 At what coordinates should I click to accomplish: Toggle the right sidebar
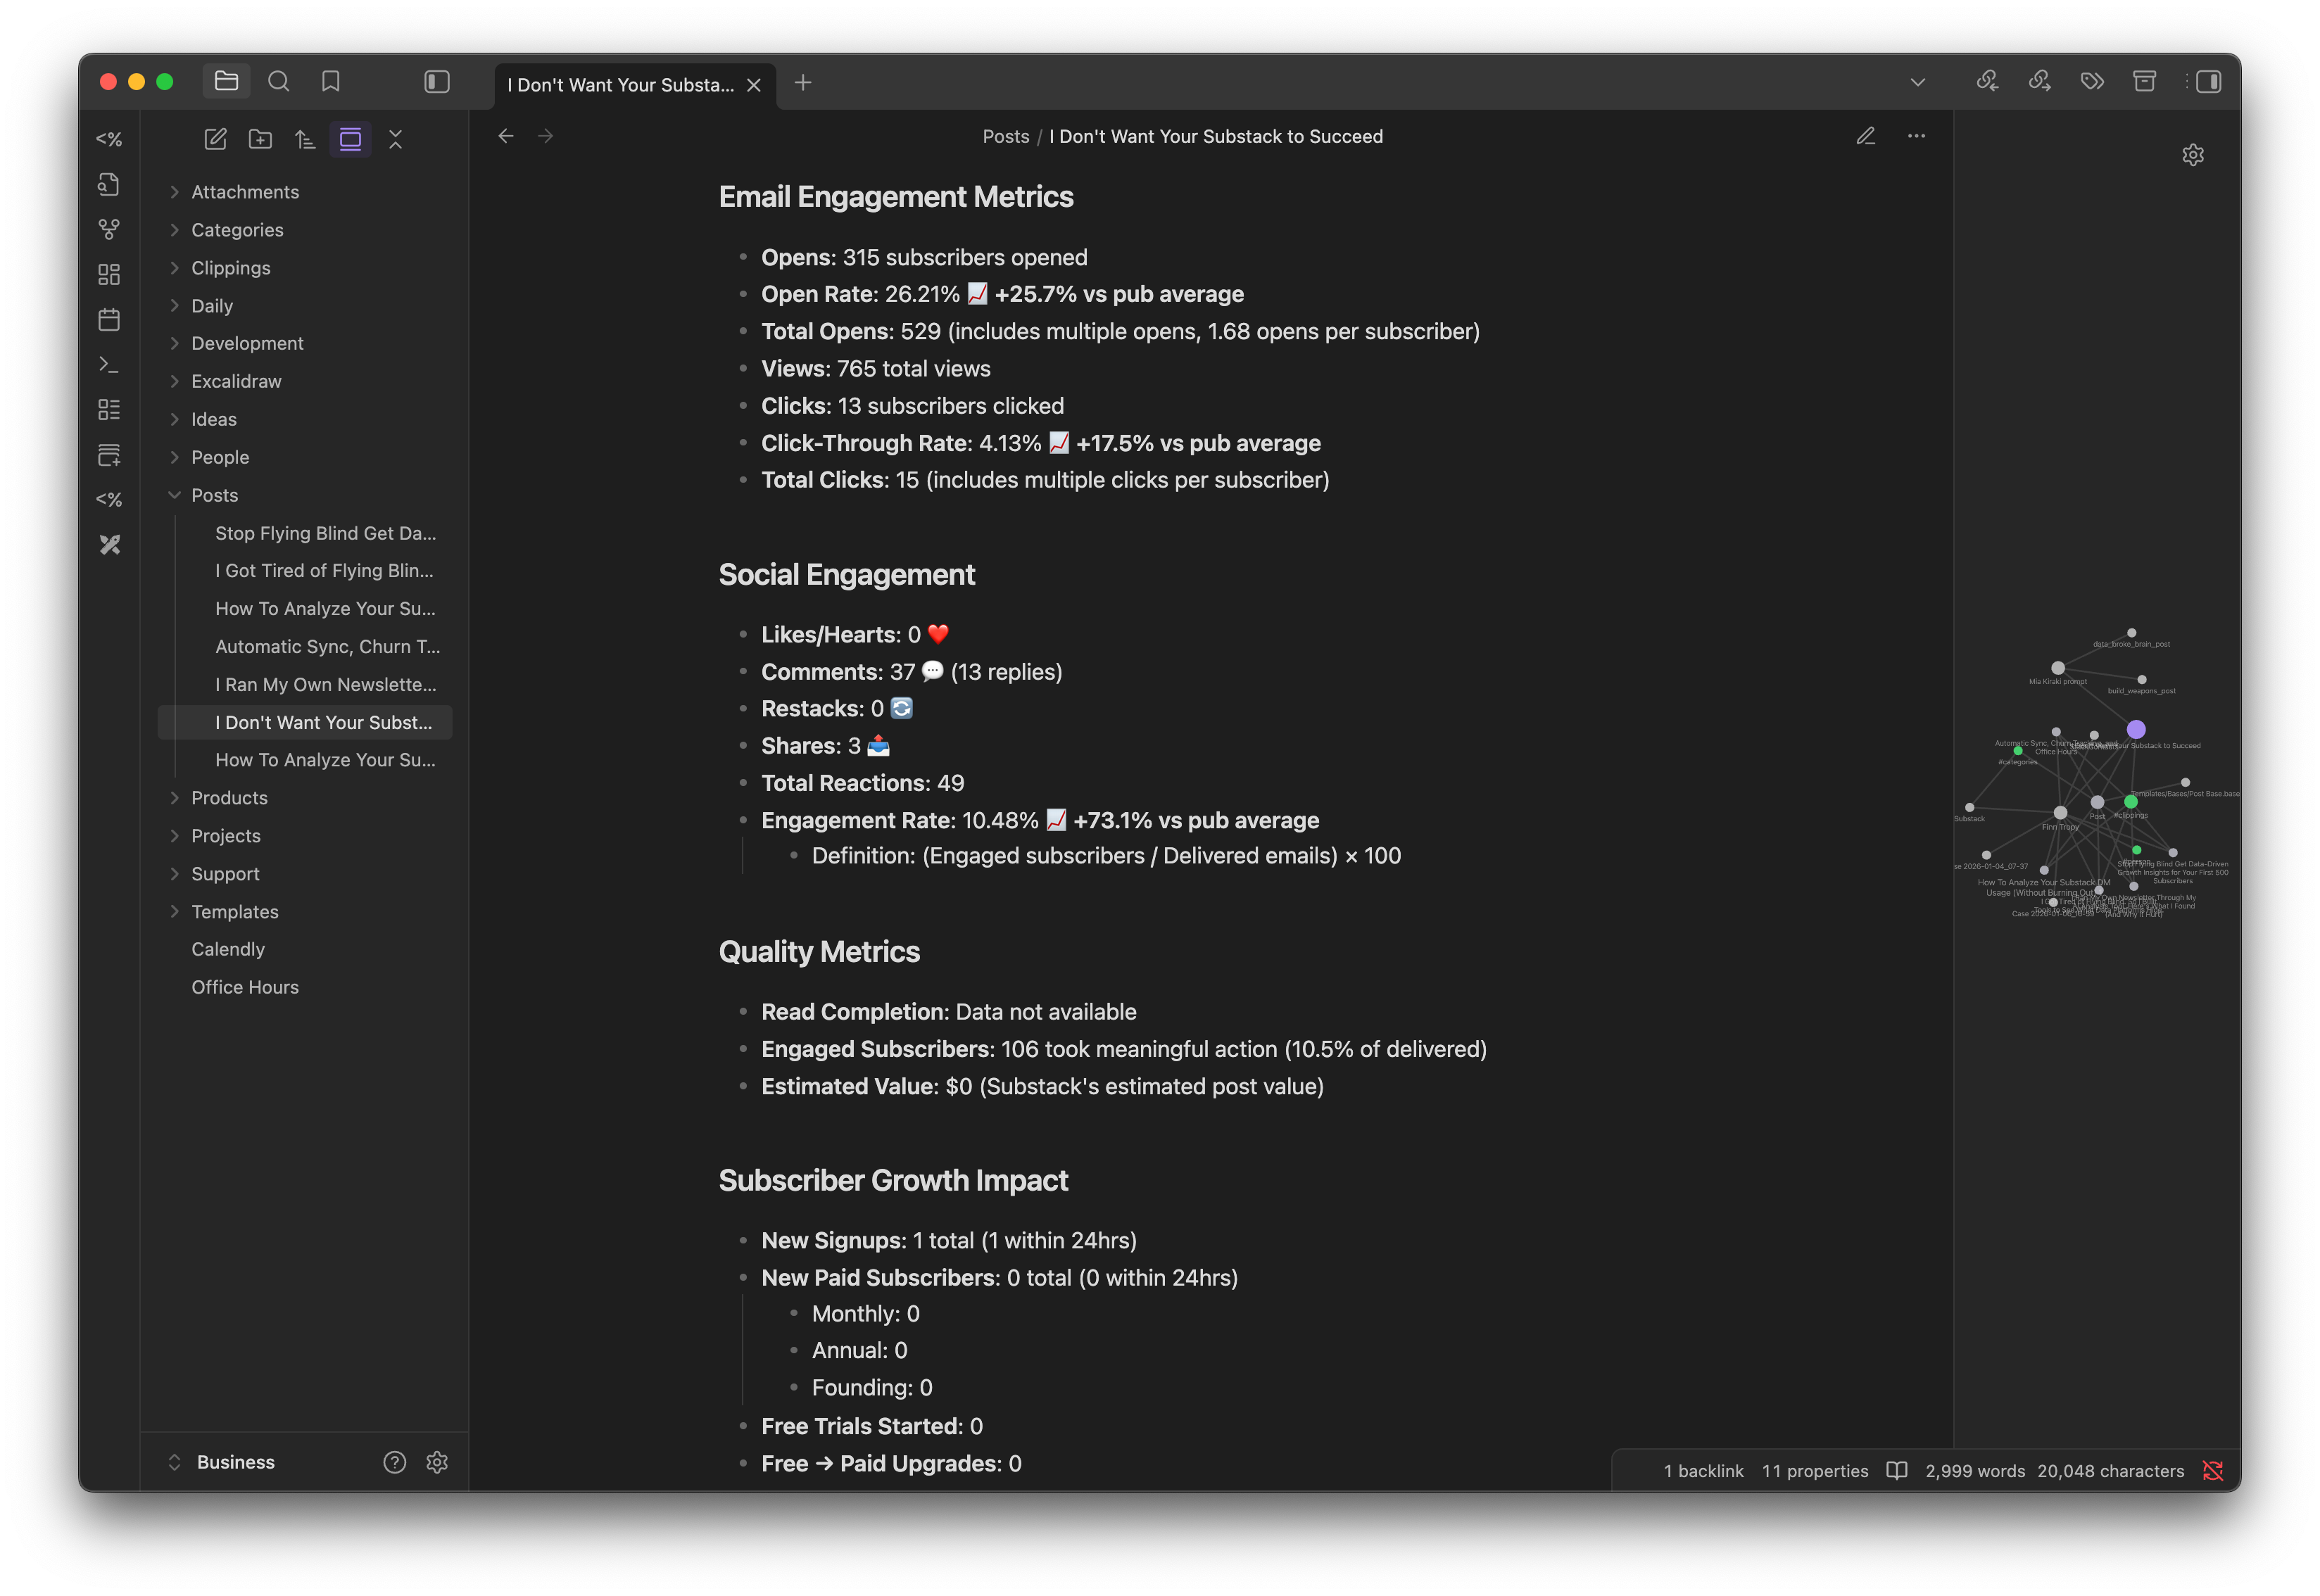2208,82
